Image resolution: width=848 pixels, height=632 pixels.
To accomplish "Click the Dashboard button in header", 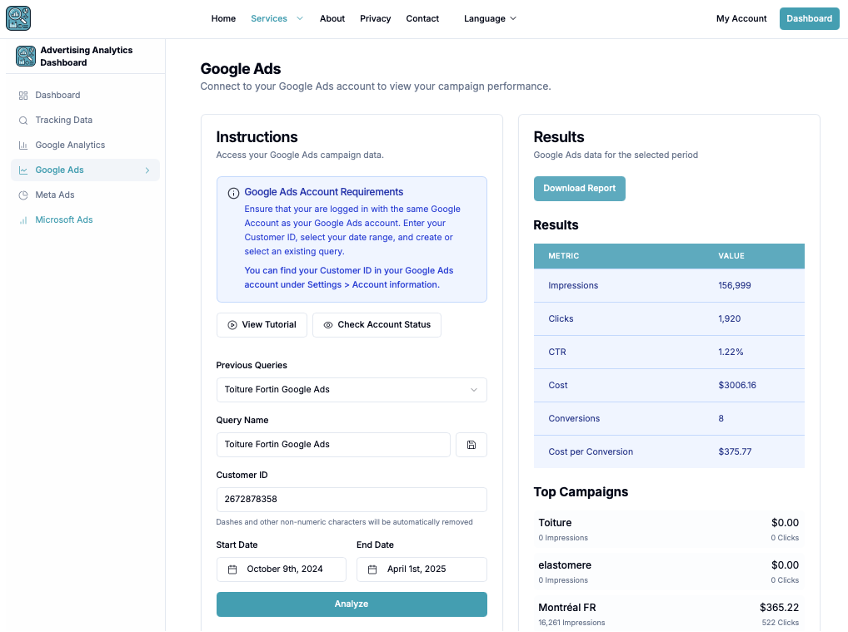I will coord(809,18).
